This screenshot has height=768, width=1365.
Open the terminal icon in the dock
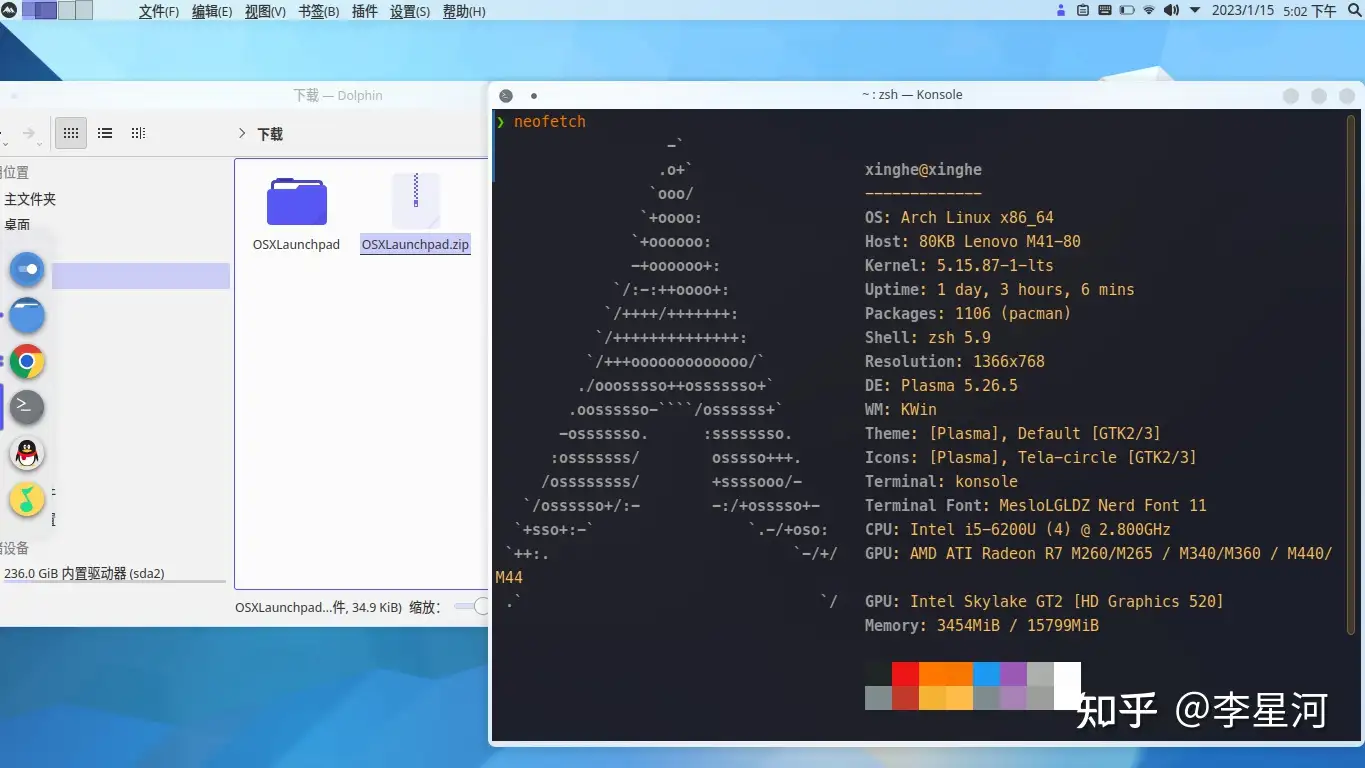coord(27,407)
